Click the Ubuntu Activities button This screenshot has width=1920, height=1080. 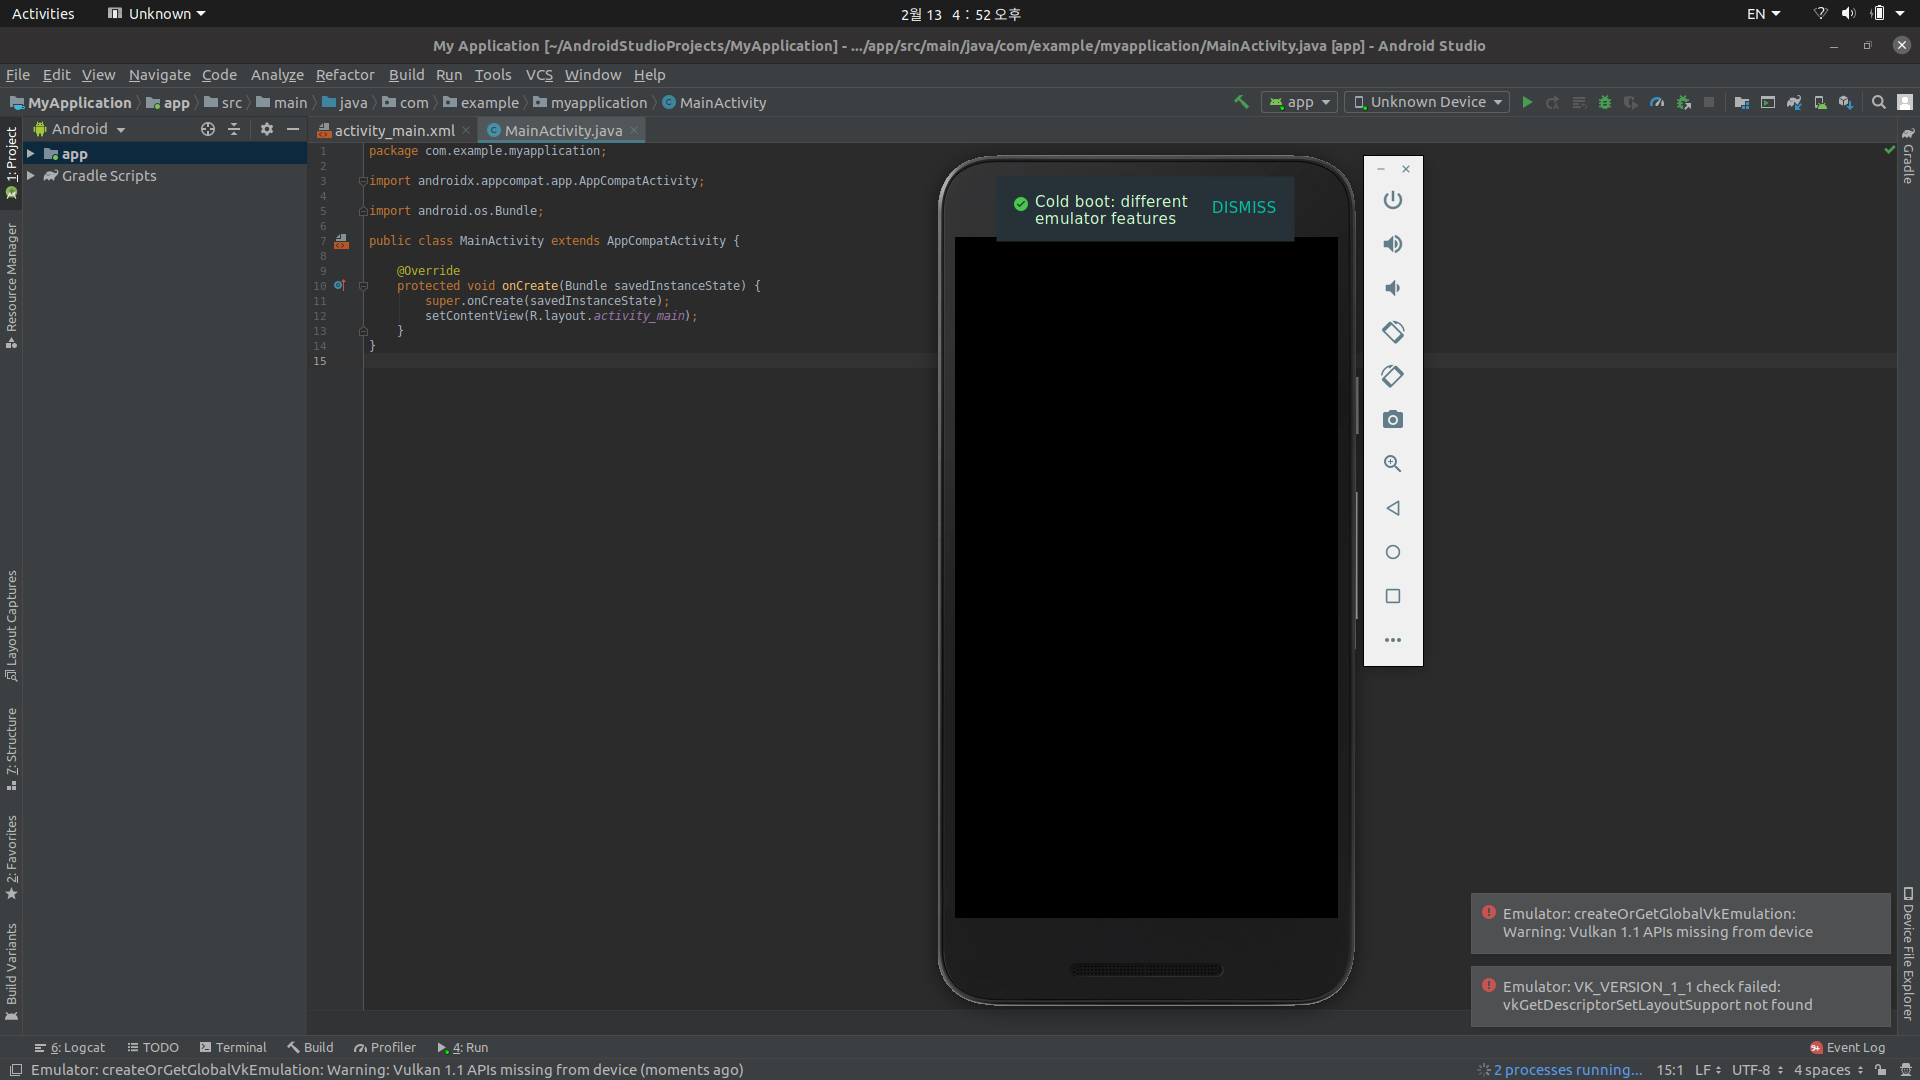(x=43, y=14)
